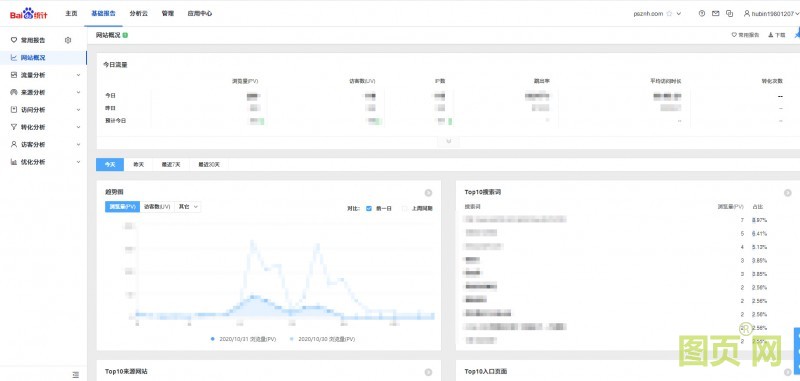The width and height of the screenshot is (800, 381).
Task: Collapse the sidebar using the bottom menu icon
Action: (x=76, y=375)
